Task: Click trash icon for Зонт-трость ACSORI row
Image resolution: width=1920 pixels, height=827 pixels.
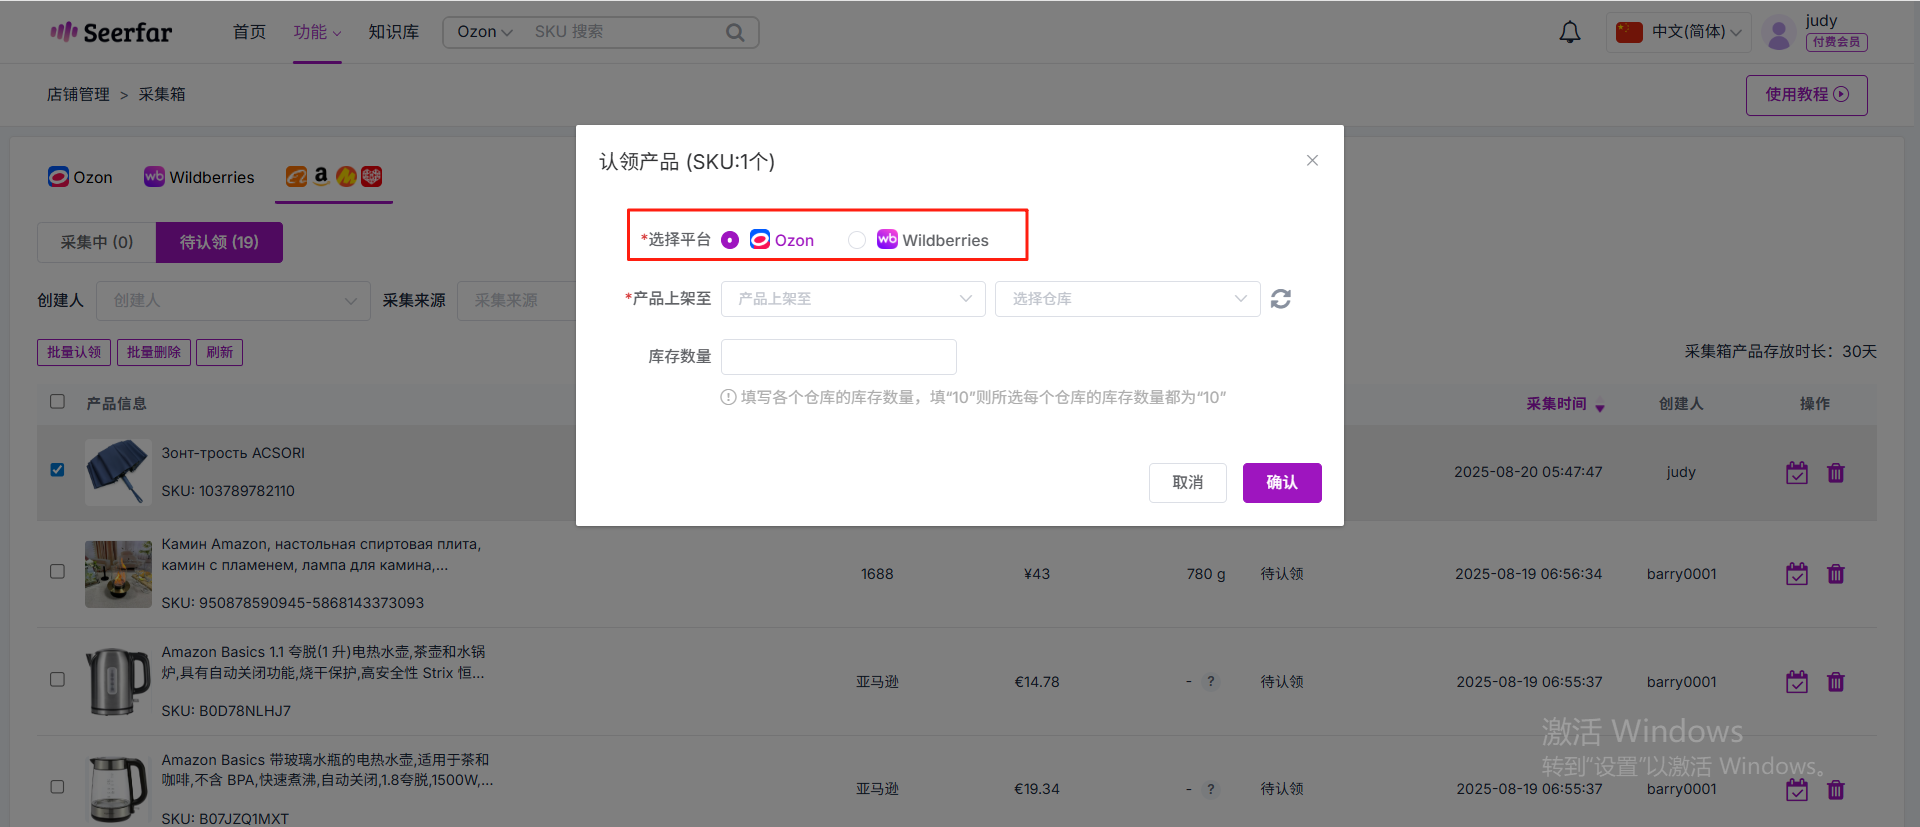Action: [x=1836, y=472]
